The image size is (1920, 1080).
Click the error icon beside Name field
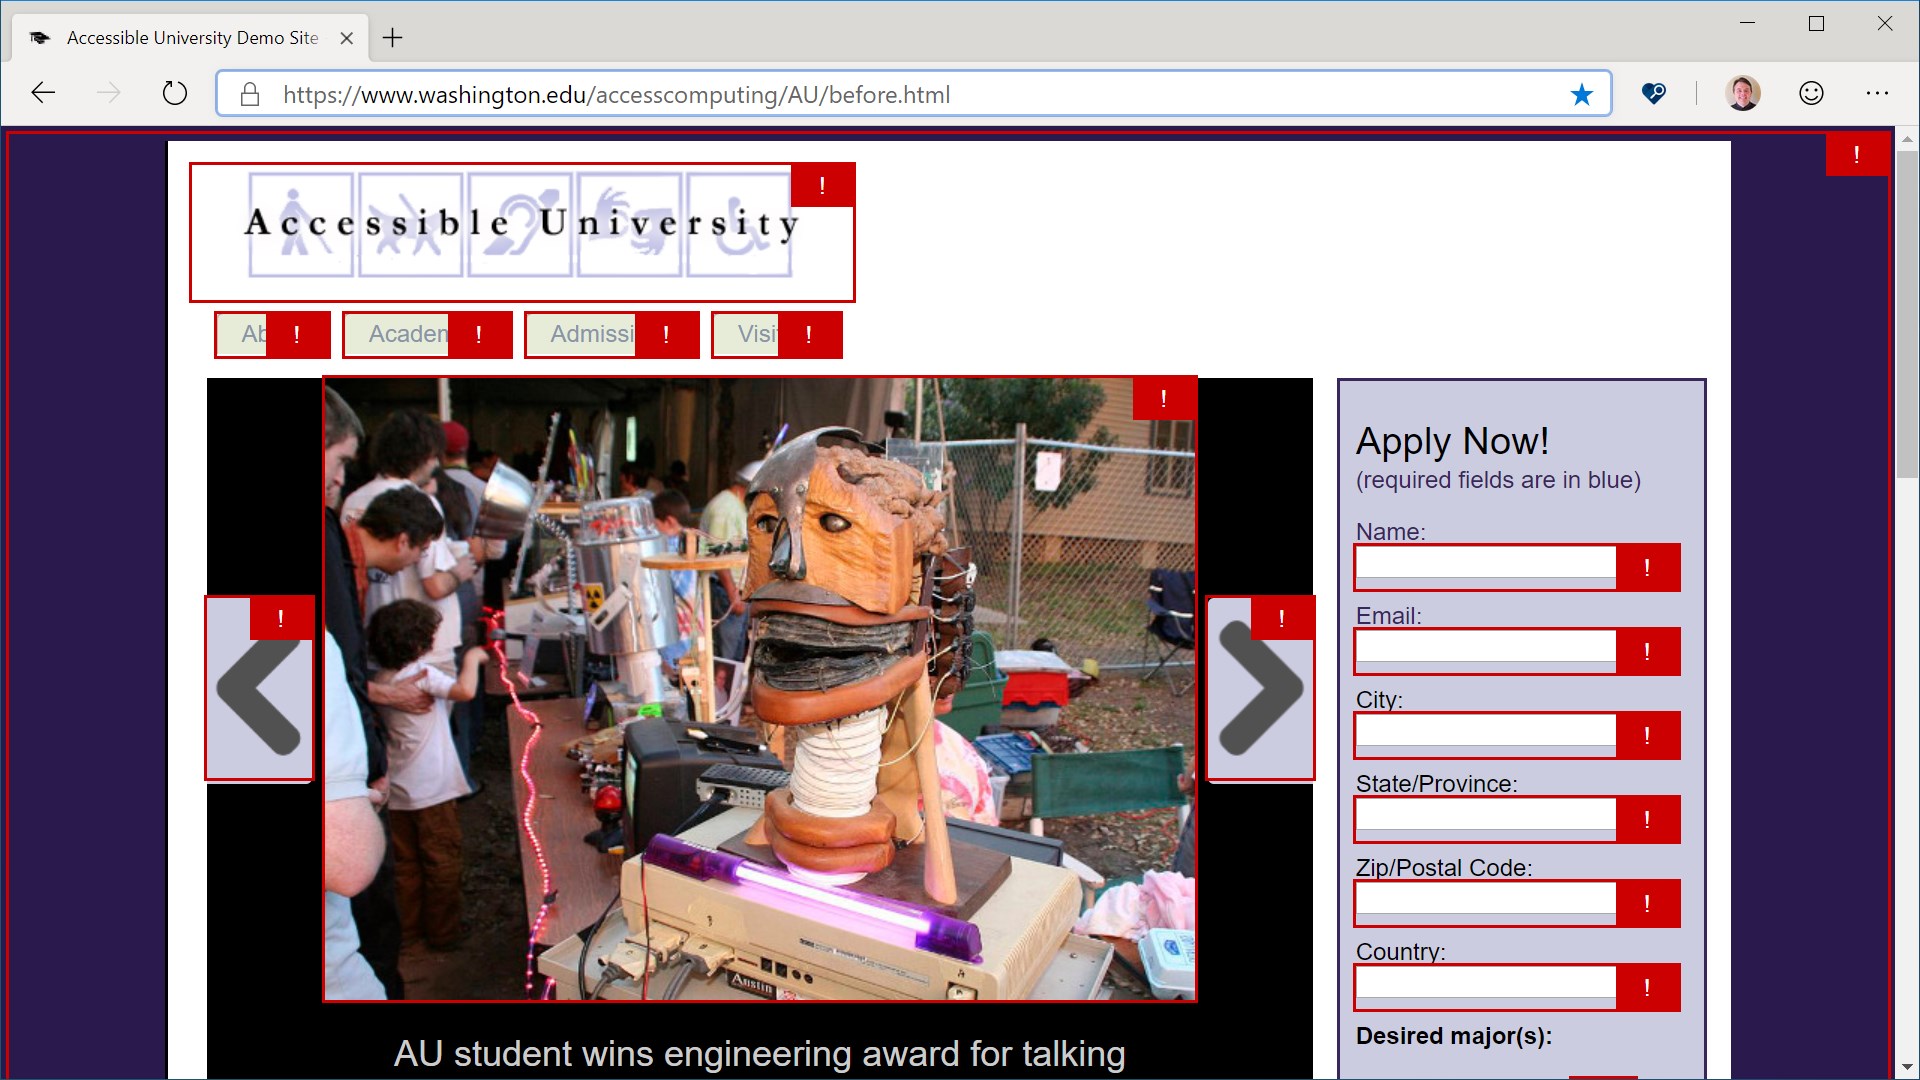(1646, 567)
